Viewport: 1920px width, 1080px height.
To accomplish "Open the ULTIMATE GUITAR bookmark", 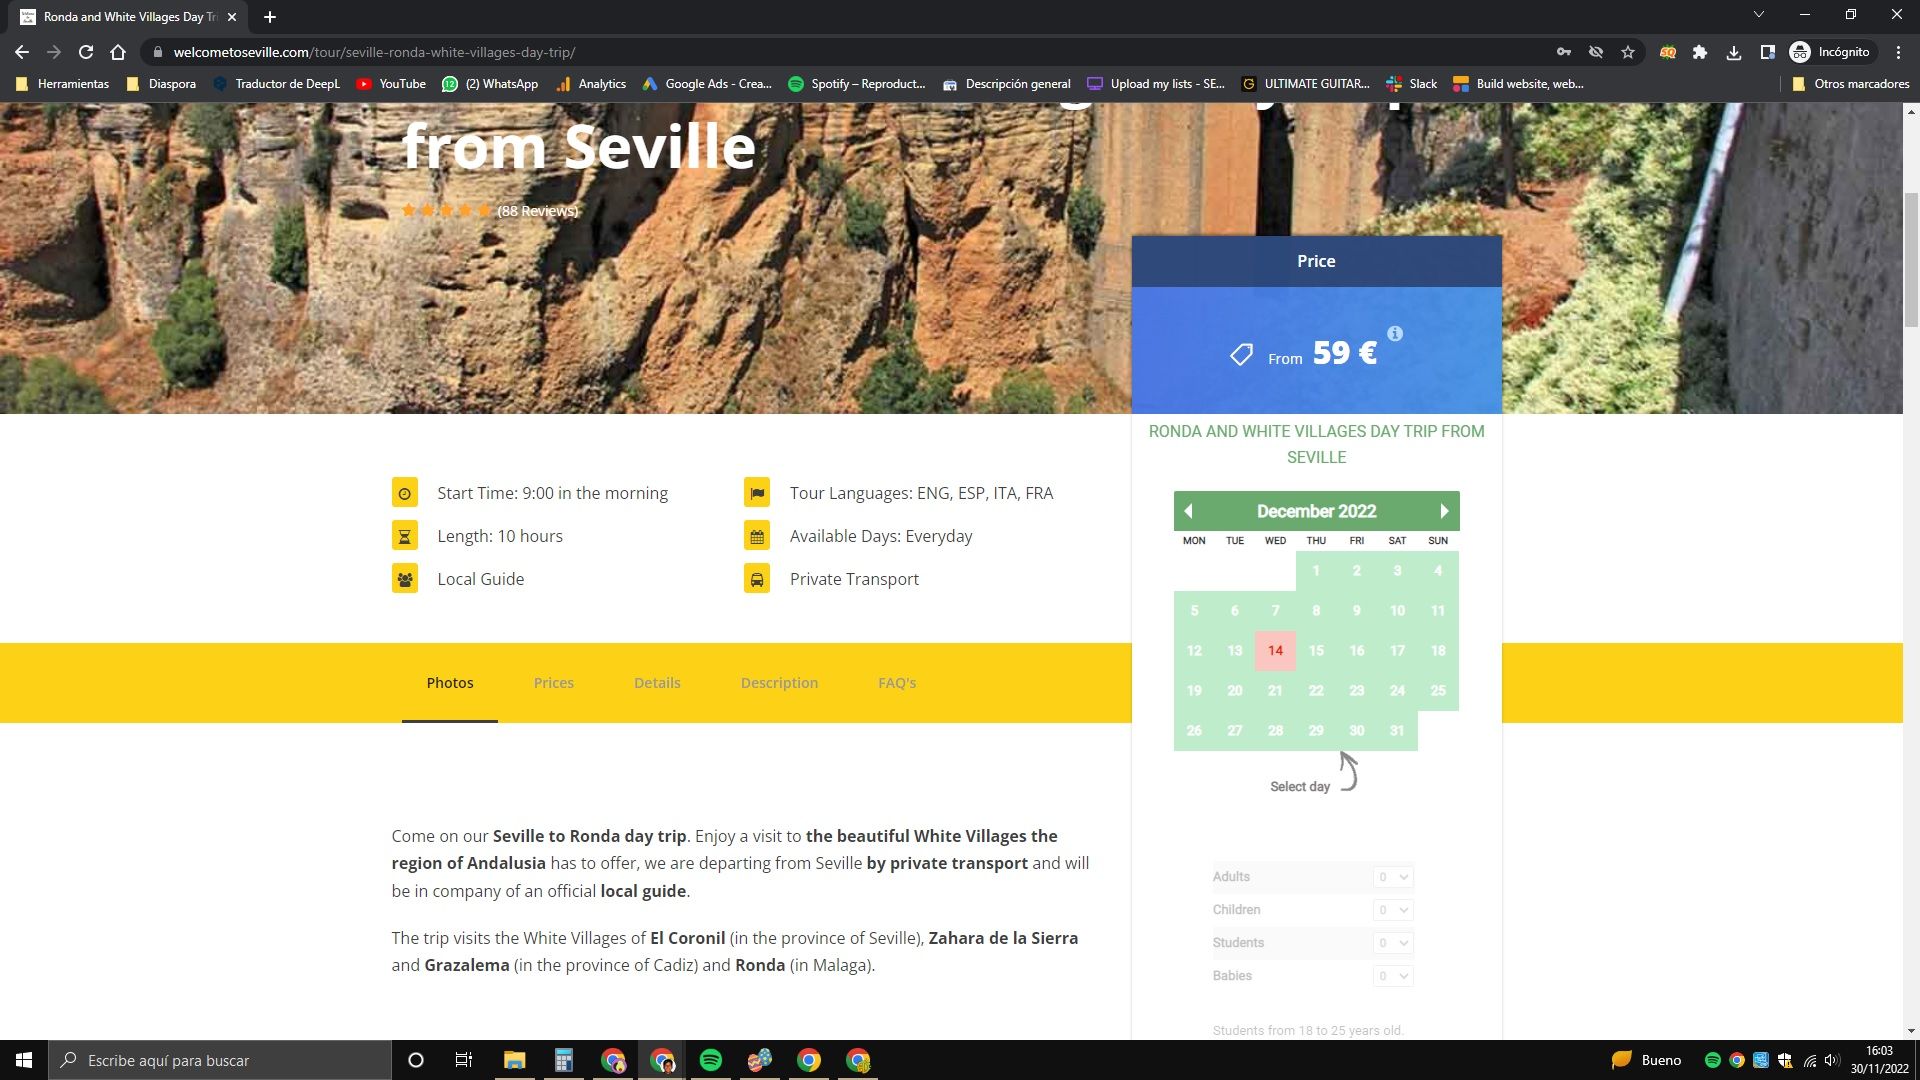I will [1305, 84].
